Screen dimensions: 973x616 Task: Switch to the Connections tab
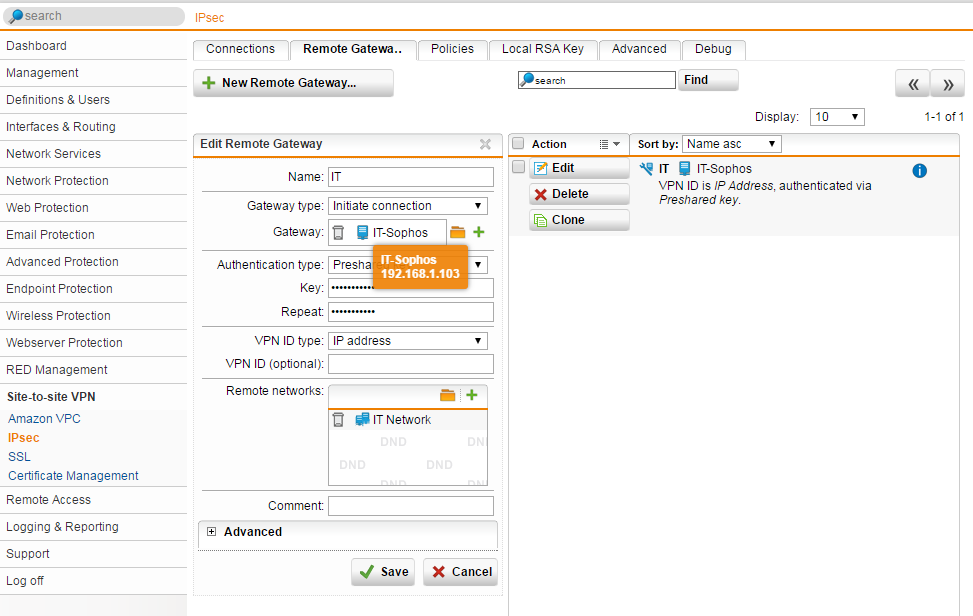(240, 49)
